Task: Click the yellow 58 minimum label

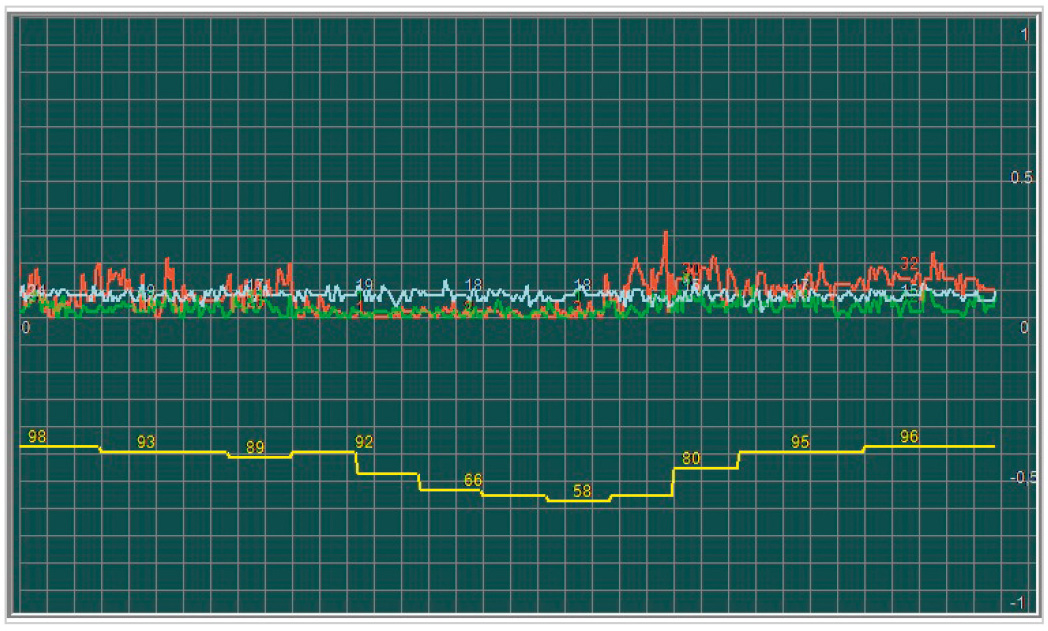Action: coord(582,491)
